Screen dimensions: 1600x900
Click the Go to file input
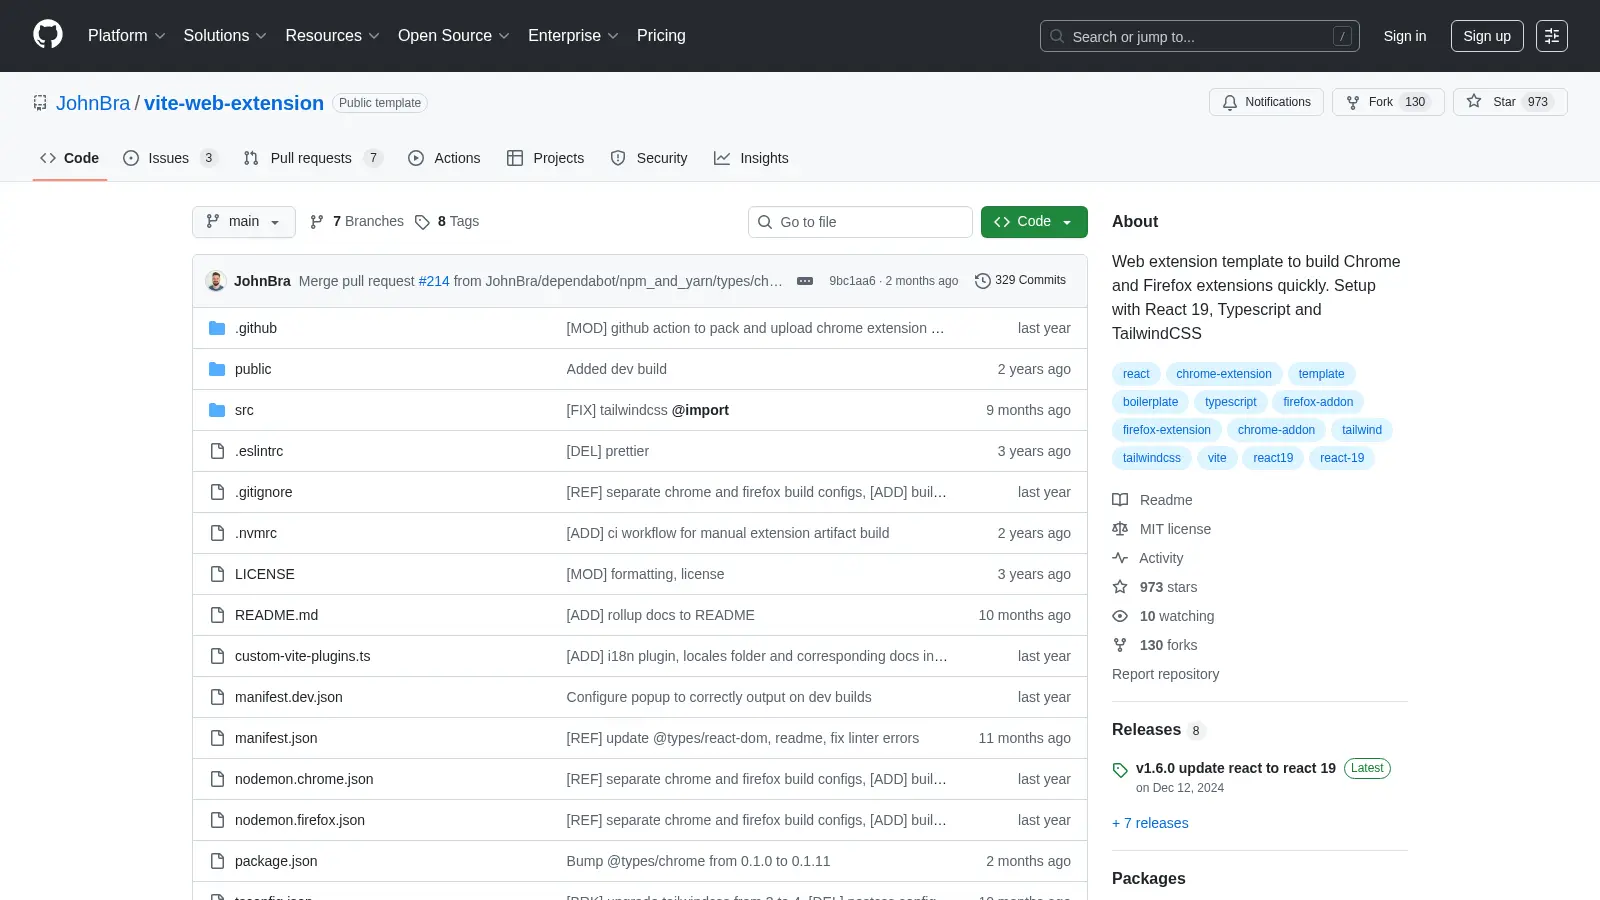[860, 222]
